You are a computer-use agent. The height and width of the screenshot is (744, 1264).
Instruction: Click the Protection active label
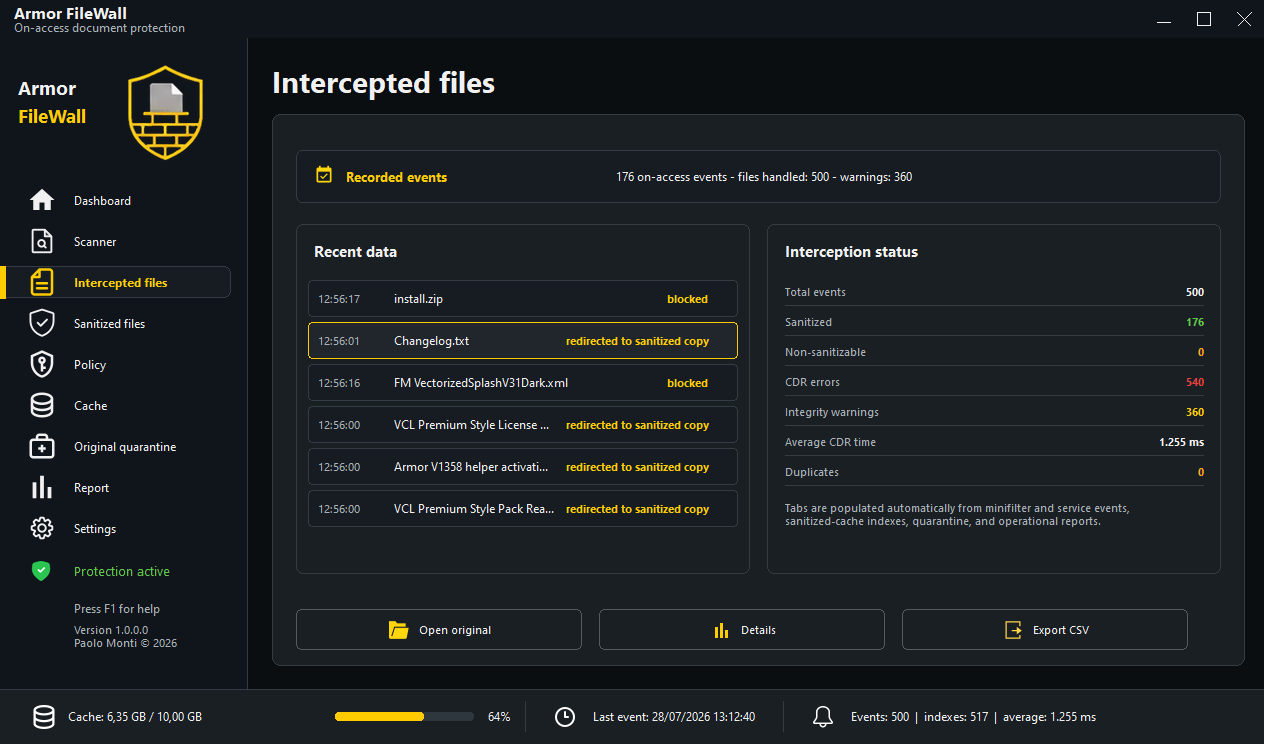point(122,572)
